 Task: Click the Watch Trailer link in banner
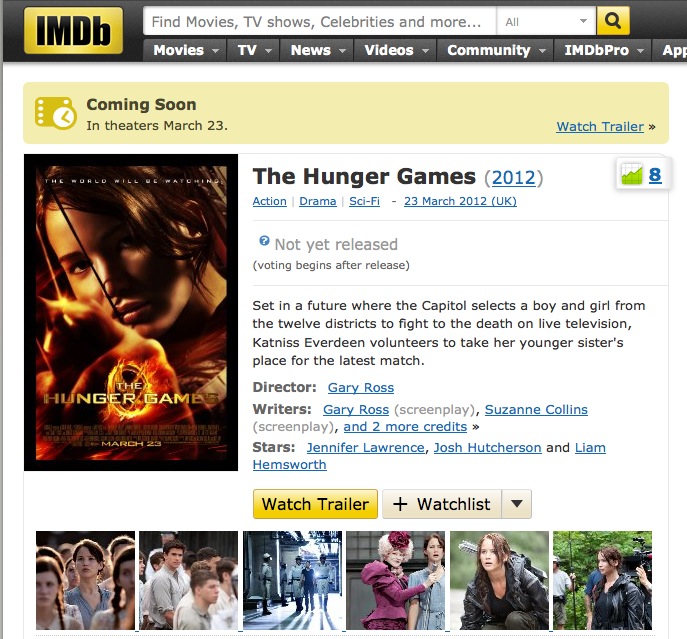click(600, 127)
